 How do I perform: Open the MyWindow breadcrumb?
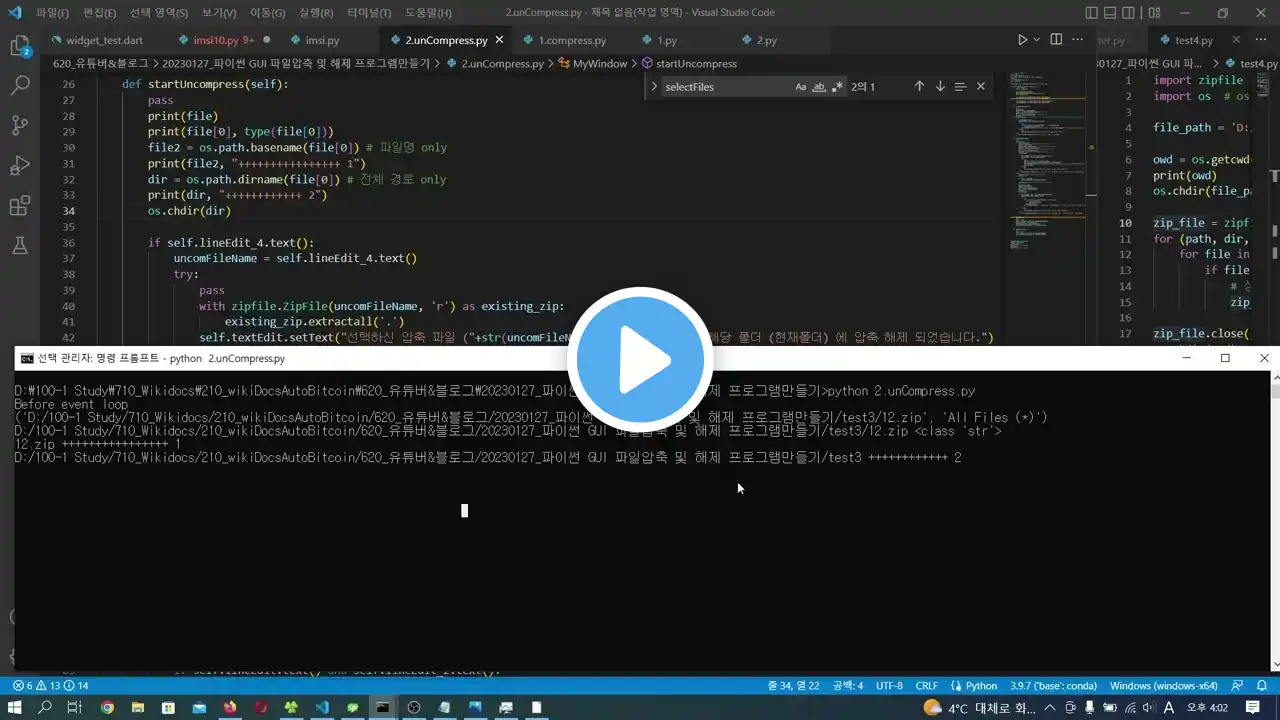(593, 63)
